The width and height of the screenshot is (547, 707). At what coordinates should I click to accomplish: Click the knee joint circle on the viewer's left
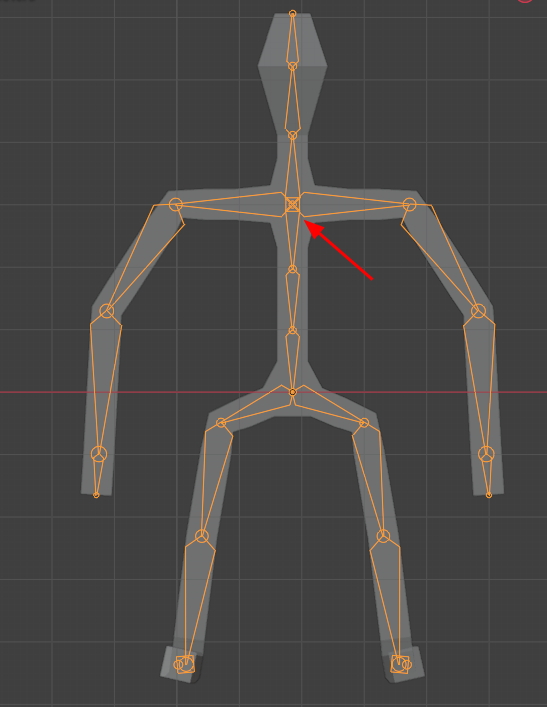coord(202,536)
